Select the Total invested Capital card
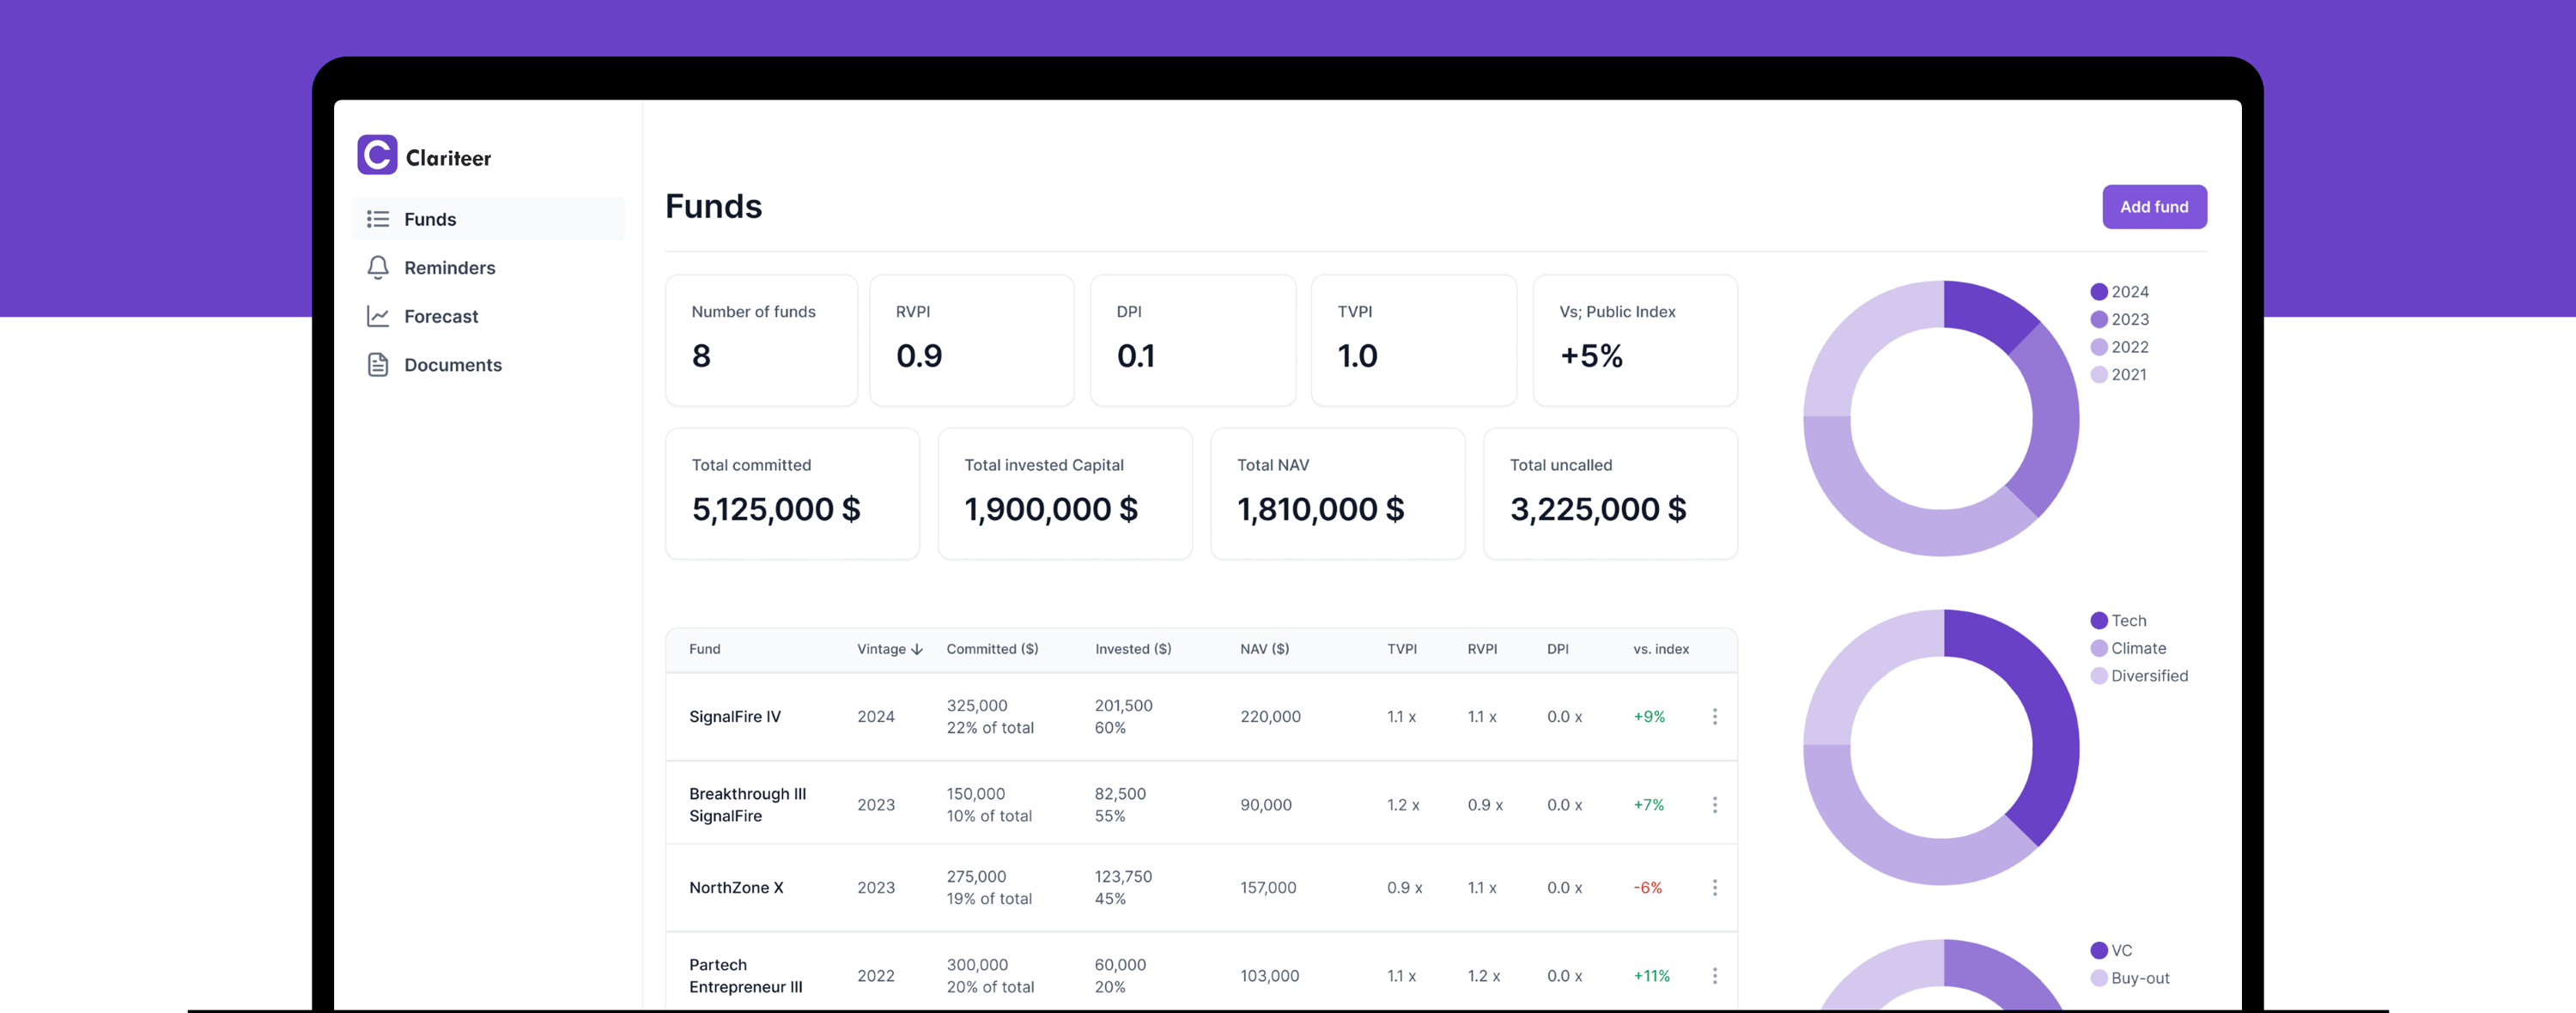The width and height of the screenshot is (2576, 1013). point(1065,494)
